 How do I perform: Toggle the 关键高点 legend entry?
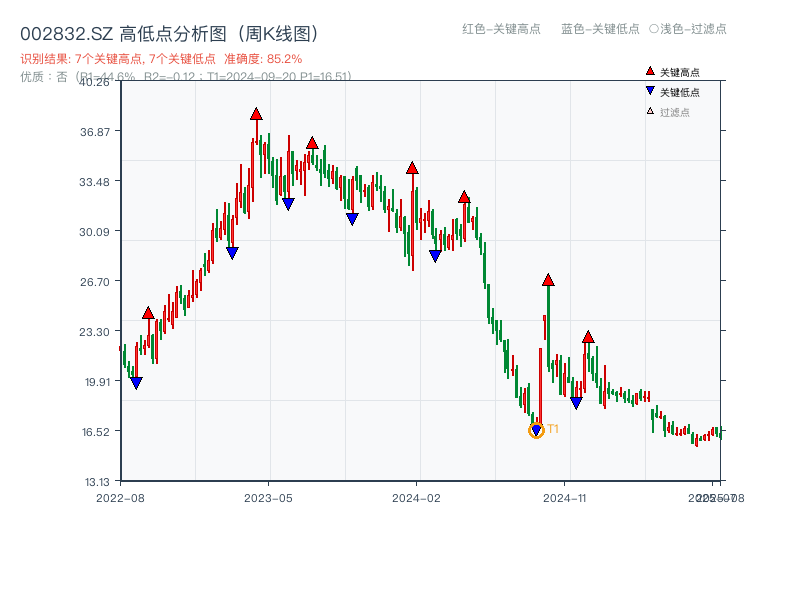(673, 72)
